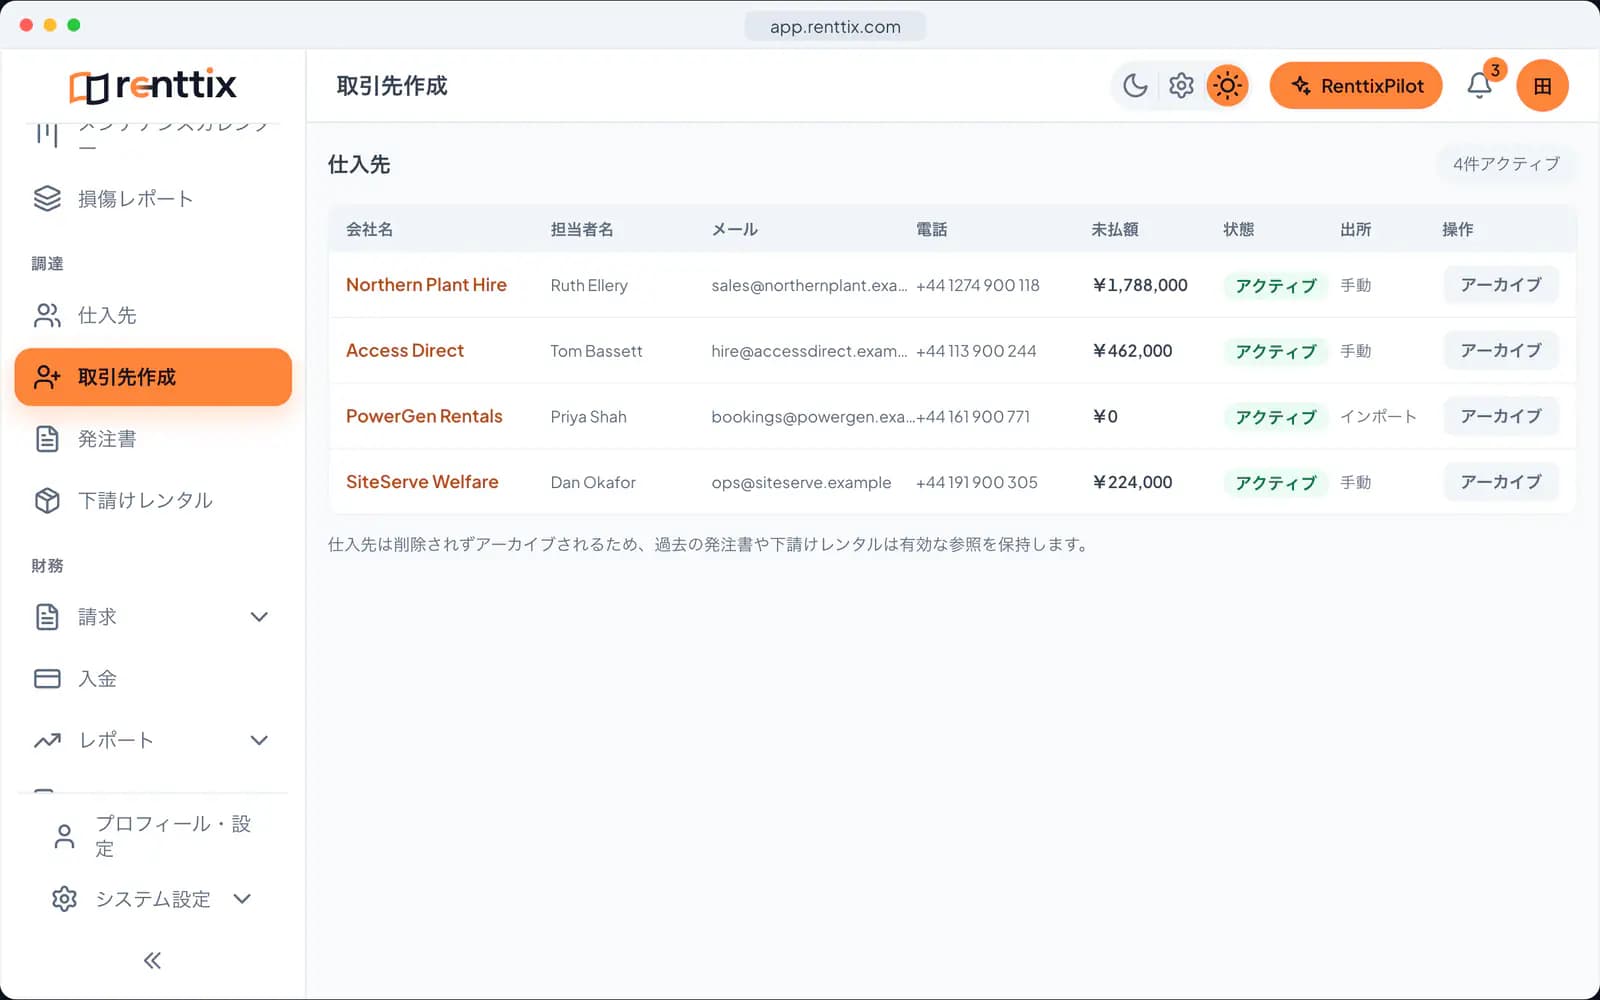This screenshot has width=1600, height=1000.
Task: Open user avatar menu 田
Action: (x=1542, y=86)
